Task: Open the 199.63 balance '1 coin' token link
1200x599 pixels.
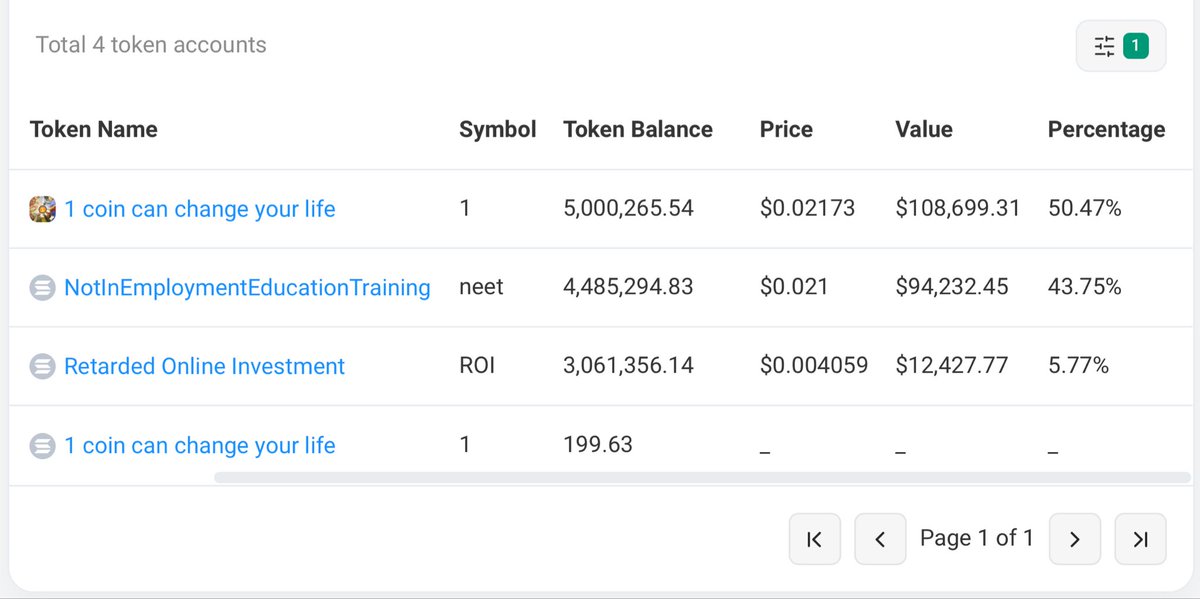Action: [200, 446]
